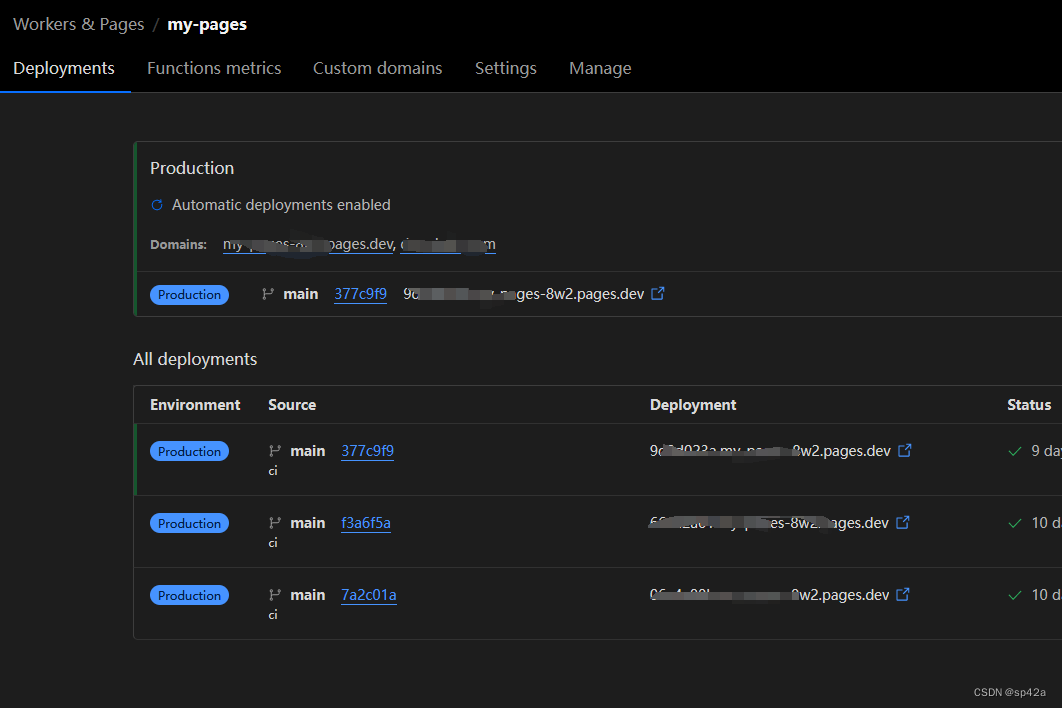The height and width of the screenshot is (708, 1062).
Task: Click success checkmark for 7a2c01a deployment
Action: 1015,595
